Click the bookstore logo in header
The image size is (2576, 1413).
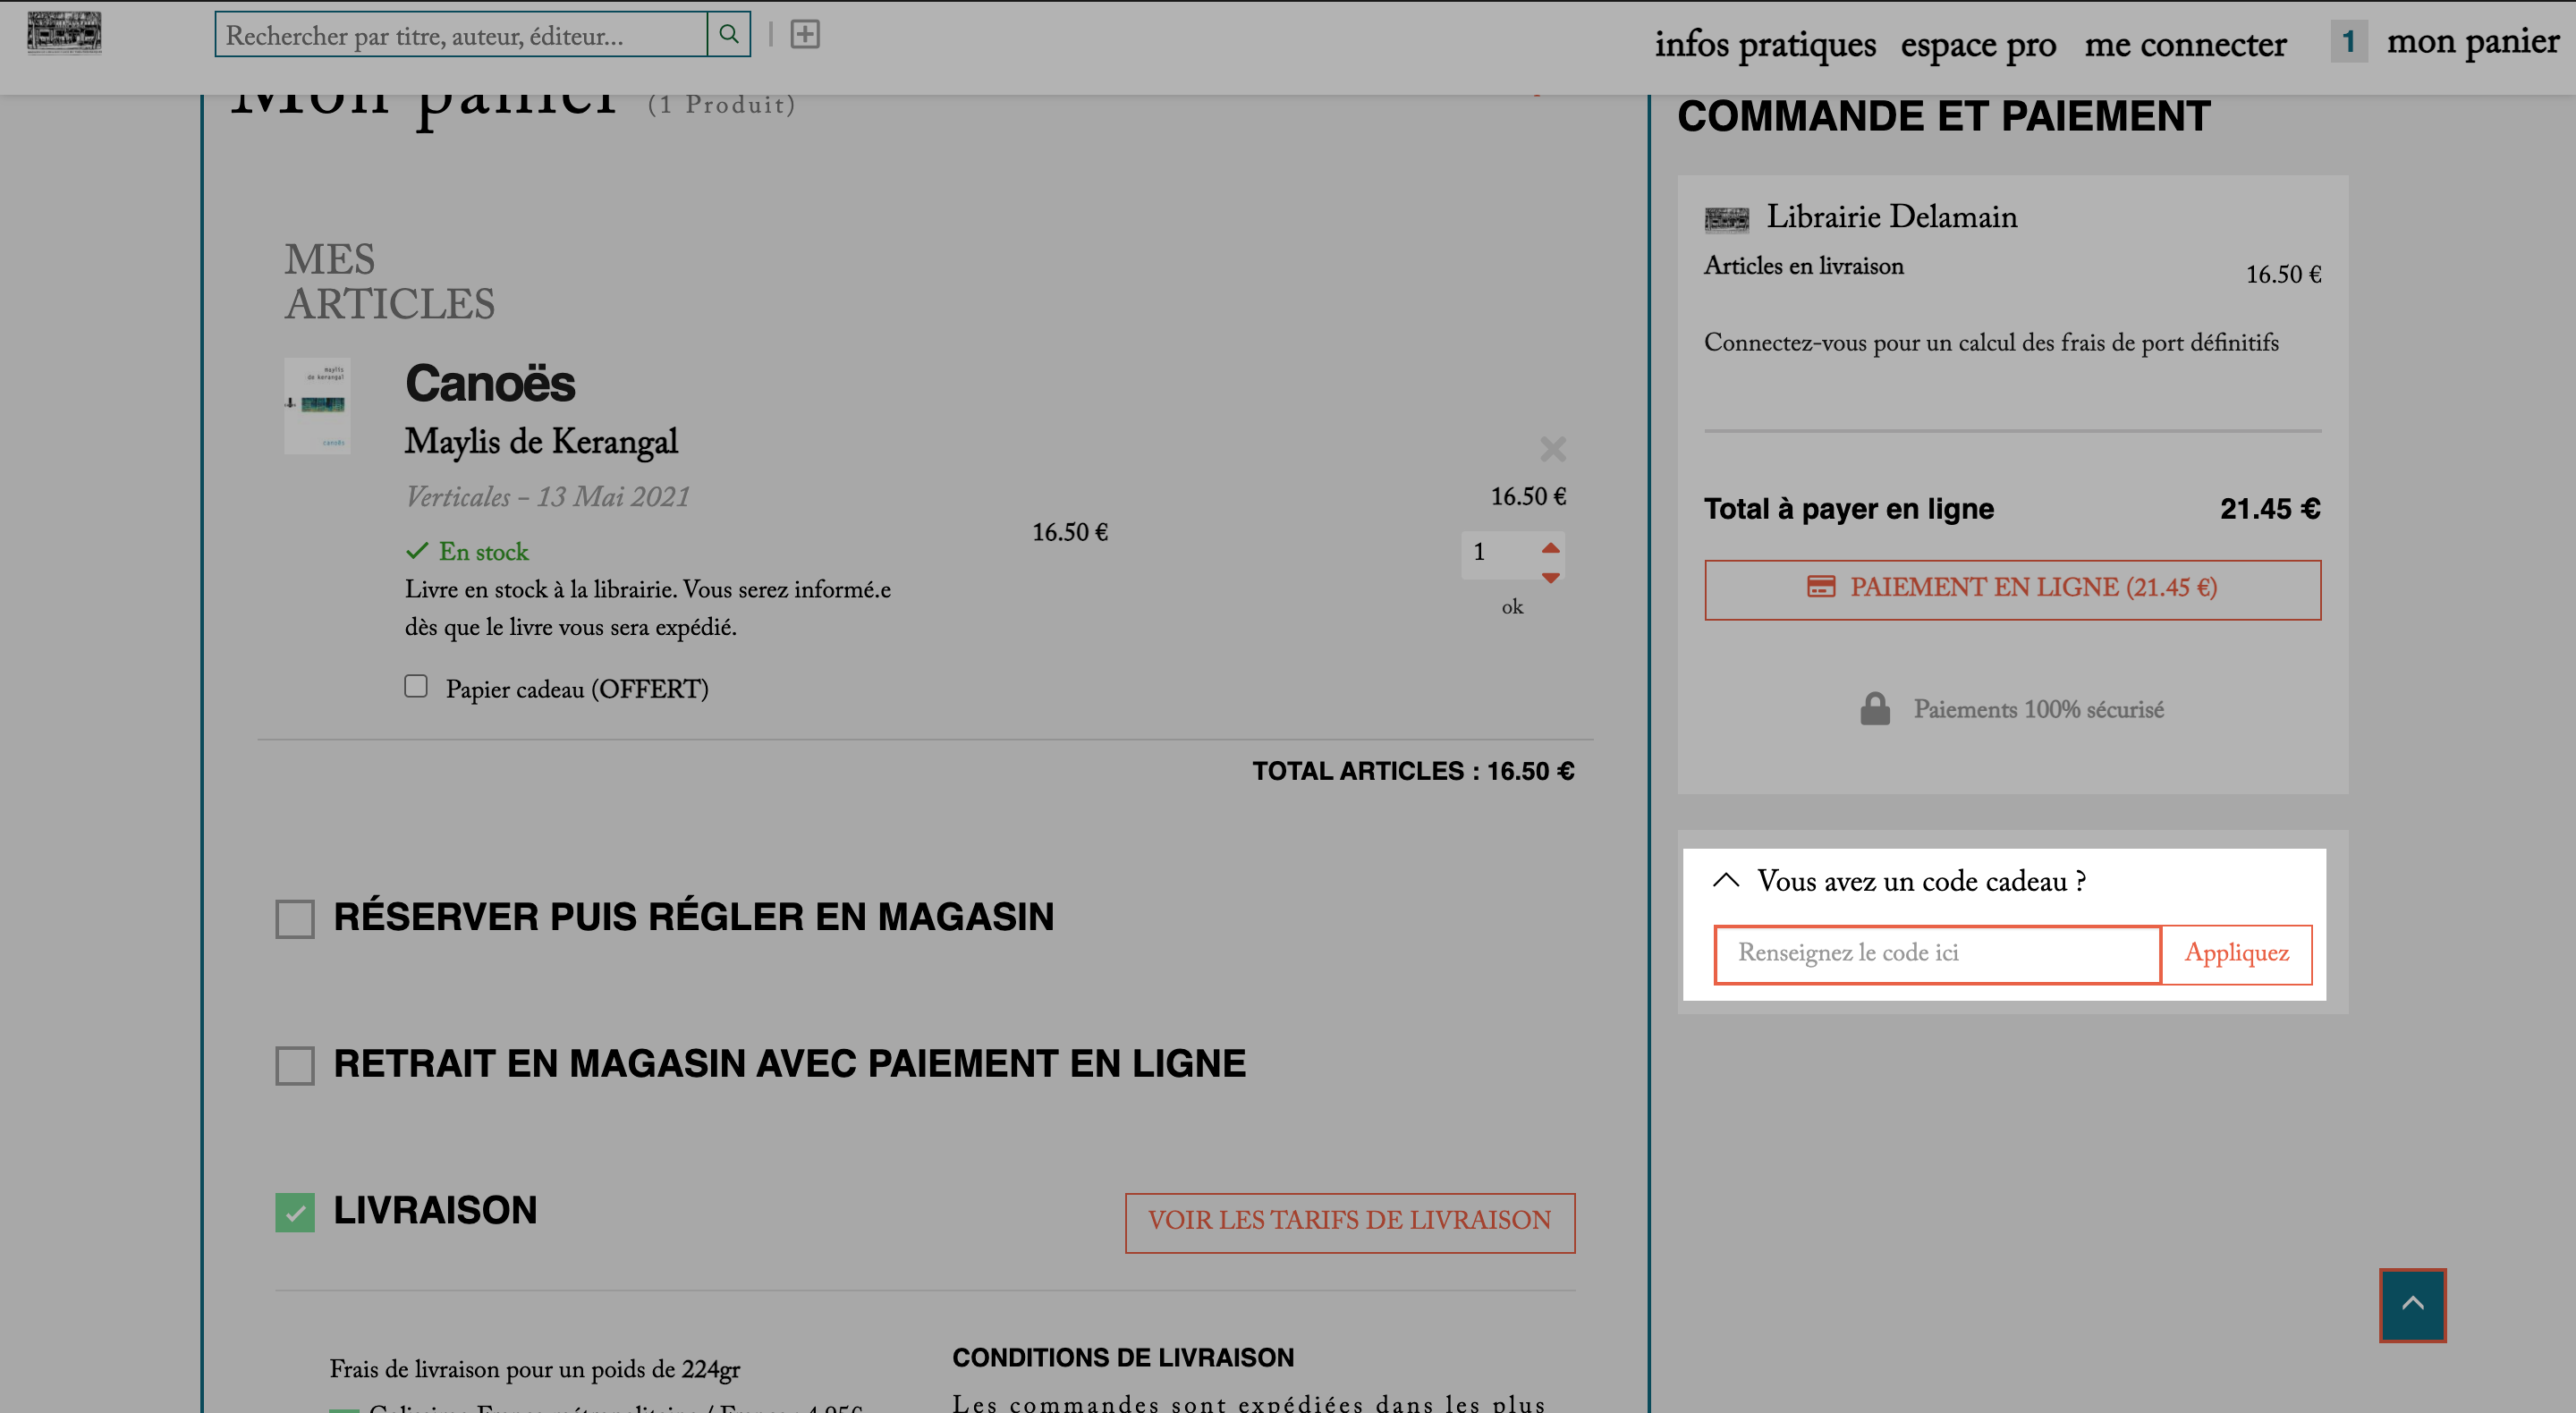pyautogui.click(x=64, y=33)
